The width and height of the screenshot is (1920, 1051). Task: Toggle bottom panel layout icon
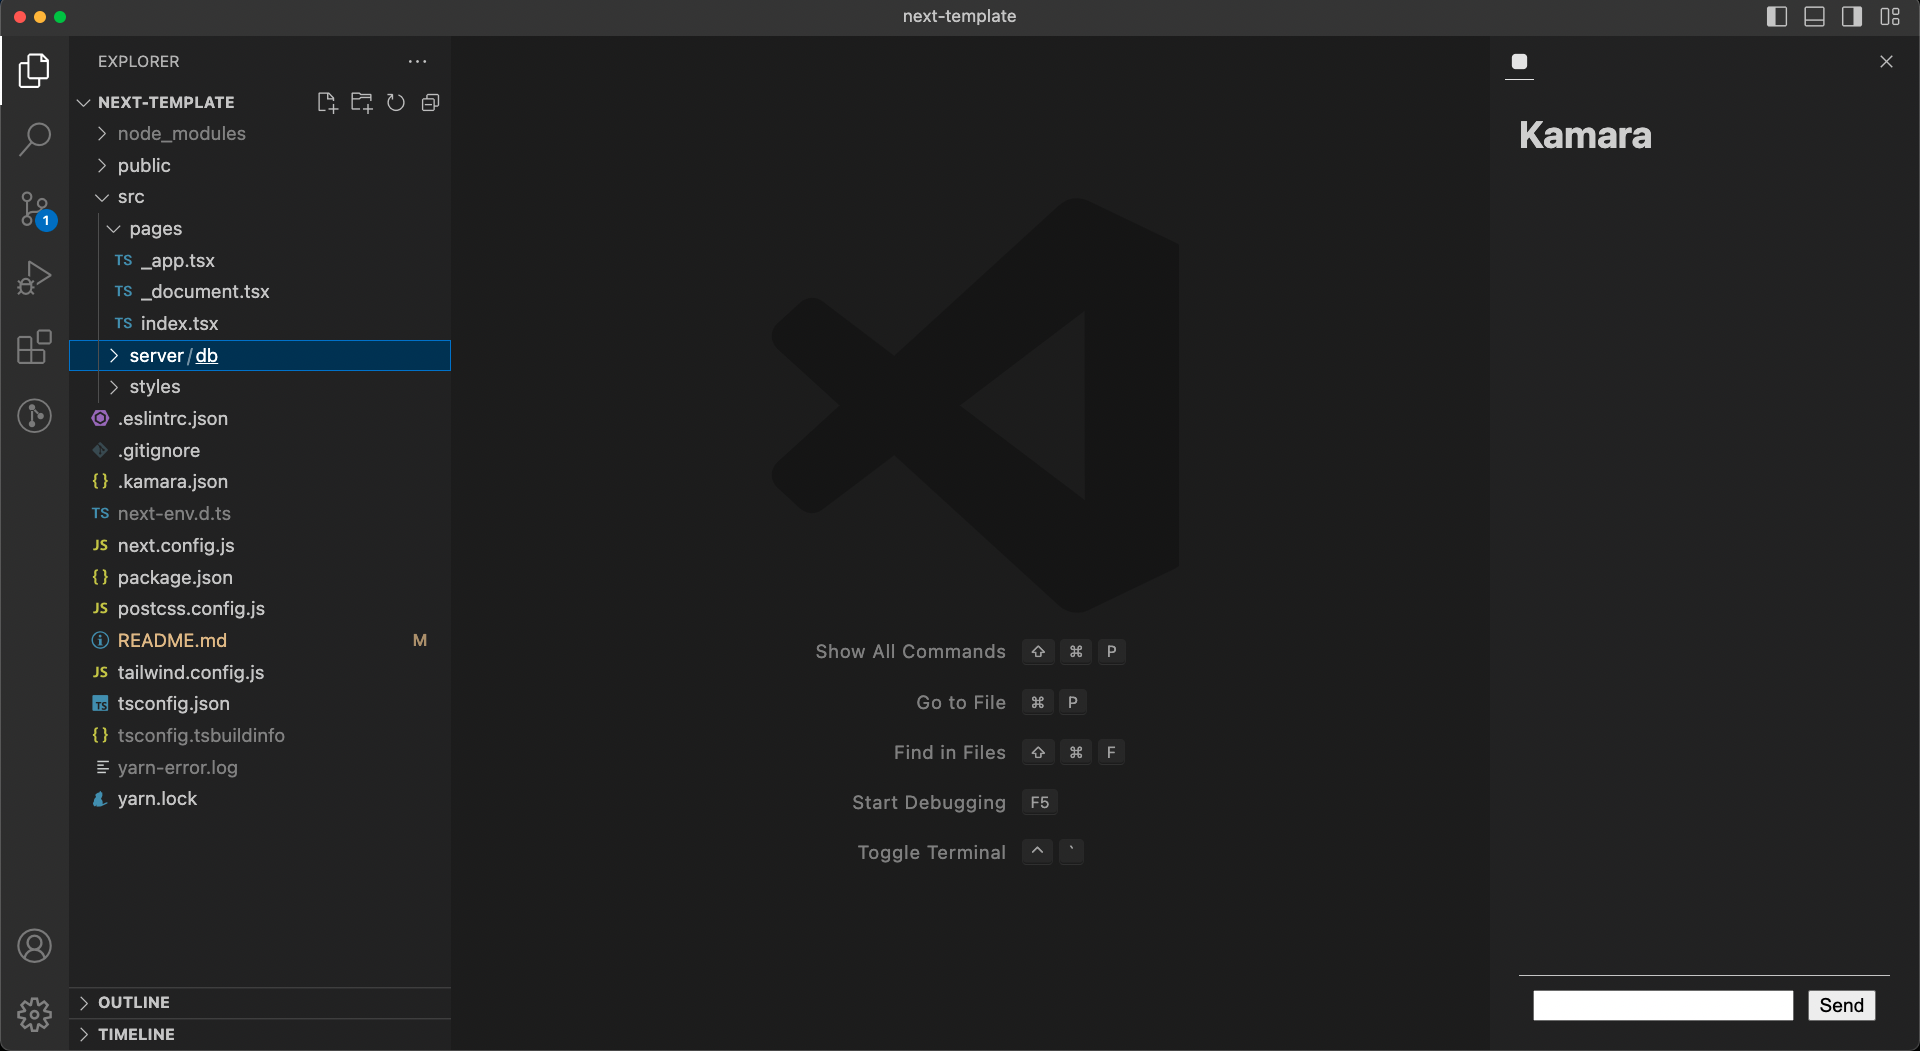click(1814, 16)
